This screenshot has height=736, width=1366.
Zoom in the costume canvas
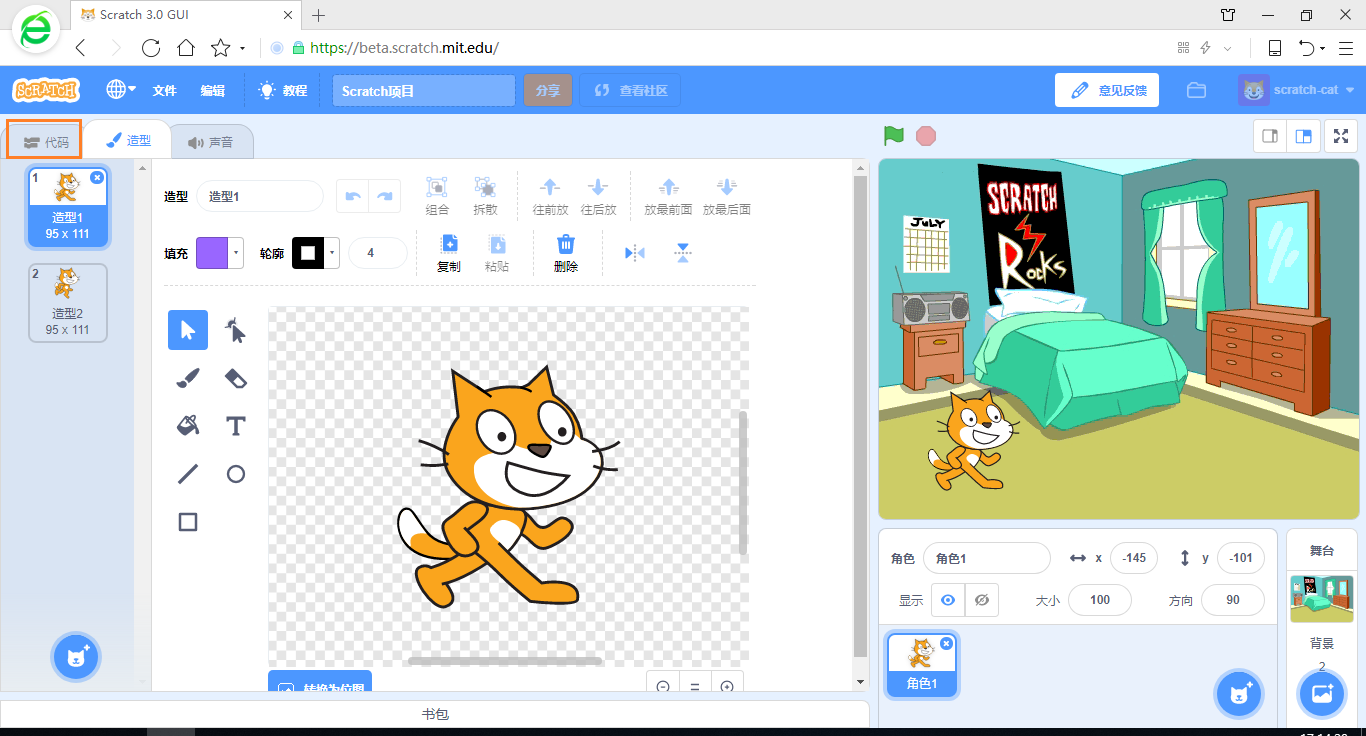[727, 685]
